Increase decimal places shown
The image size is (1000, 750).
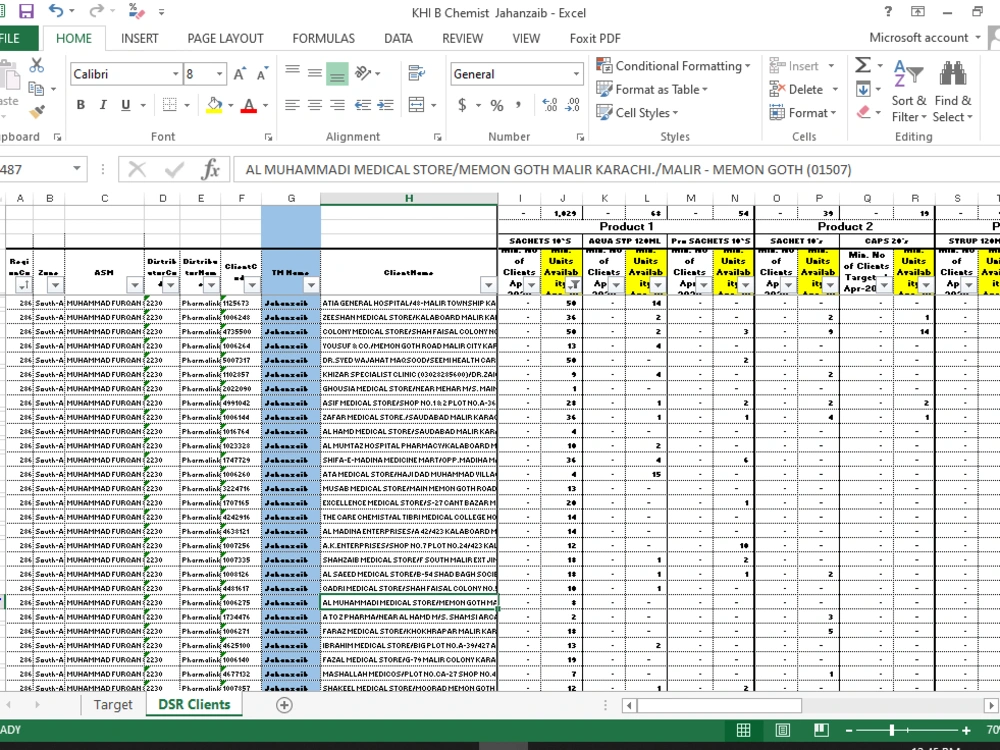550,105
